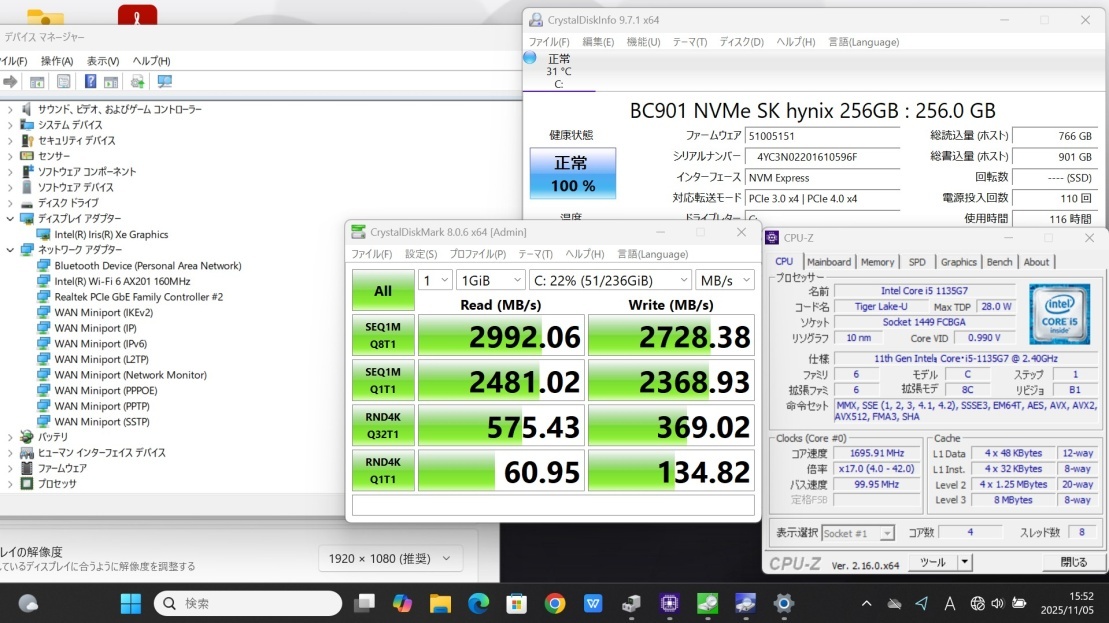Select the C: drive status indicator in CrystalDiskInfo
Viewport: 1109px width, 623px height.
[558, 71]
